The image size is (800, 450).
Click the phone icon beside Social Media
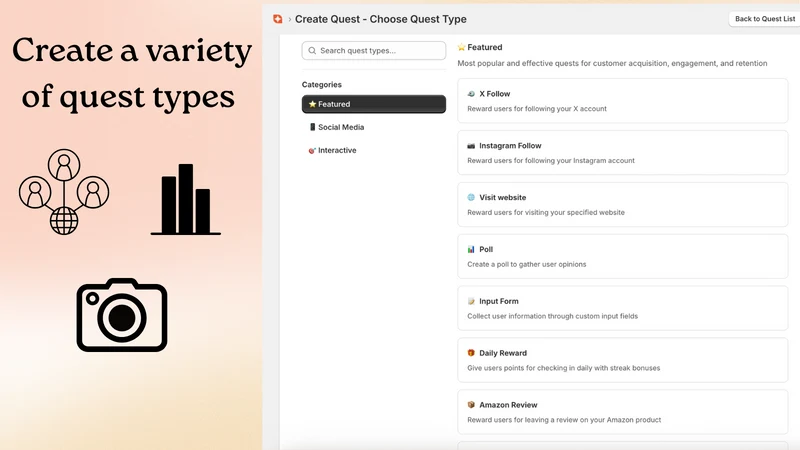coord(312,127)
